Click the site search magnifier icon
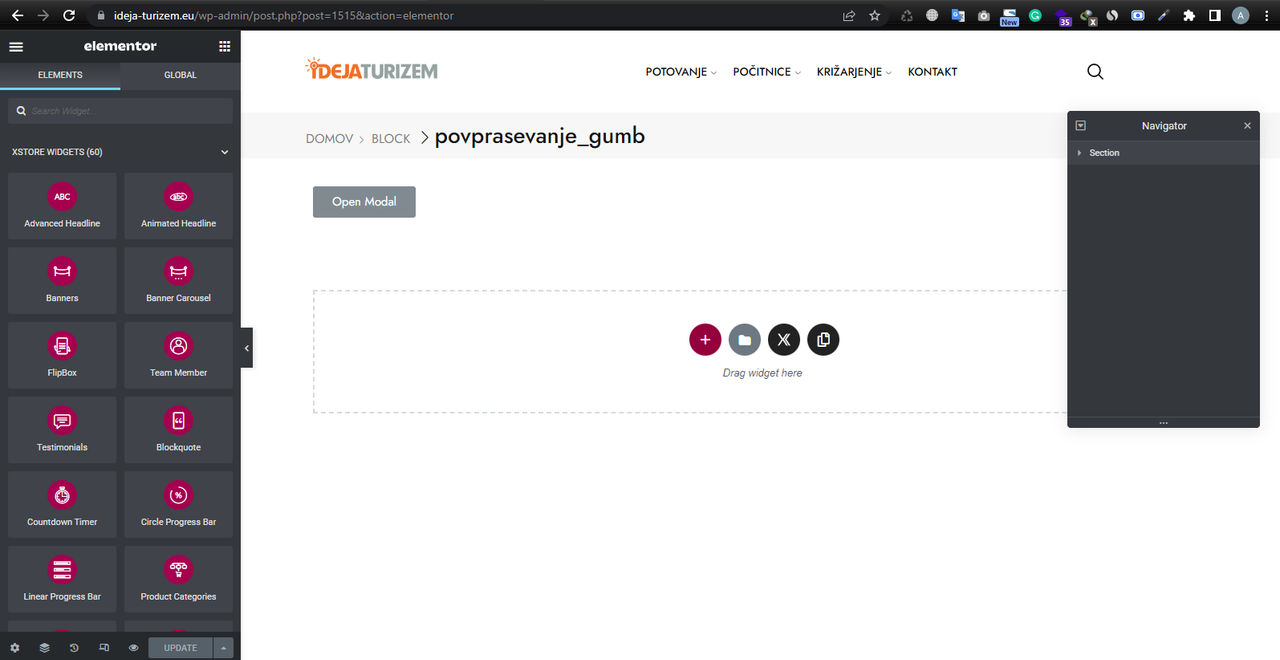The height and width of the screenshot is (660, 1280). [1095, 72]
